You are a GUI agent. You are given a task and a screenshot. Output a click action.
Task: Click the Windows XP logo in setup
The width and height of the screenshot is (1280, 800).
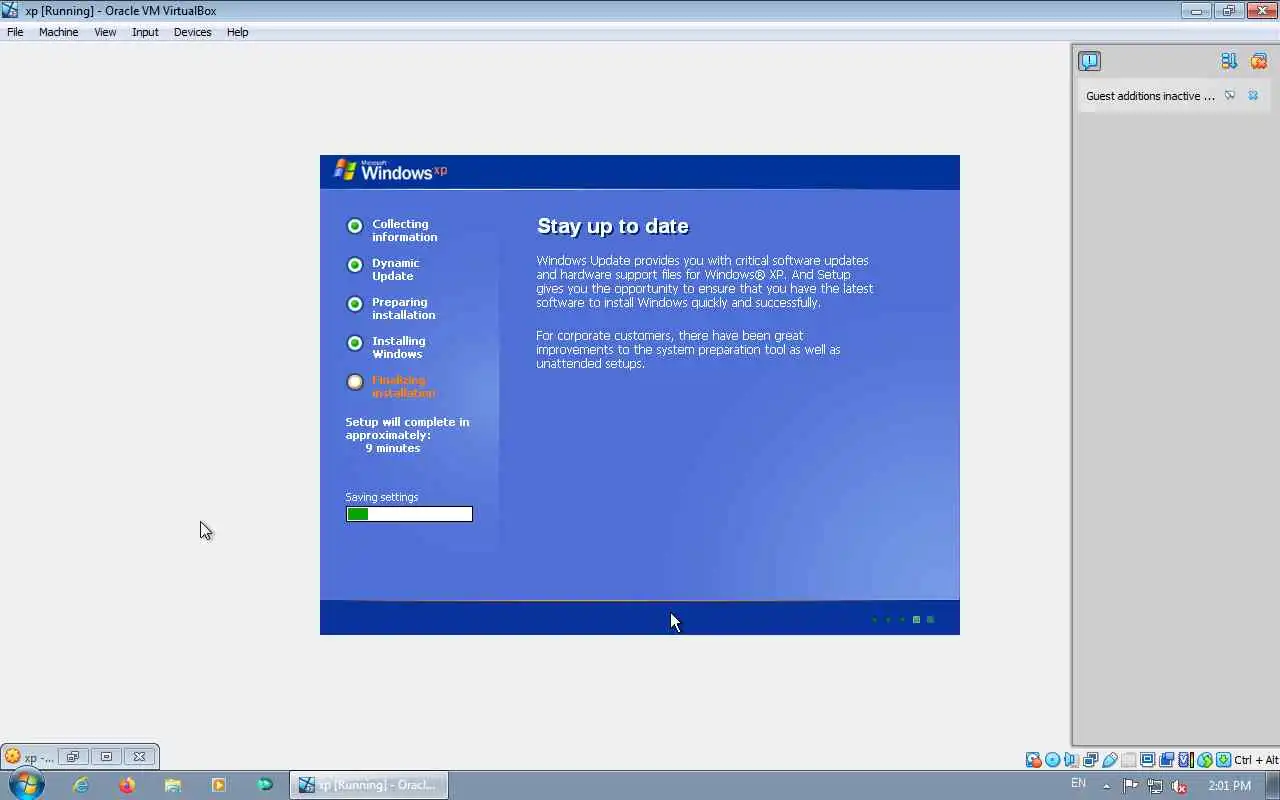point(390,170)
